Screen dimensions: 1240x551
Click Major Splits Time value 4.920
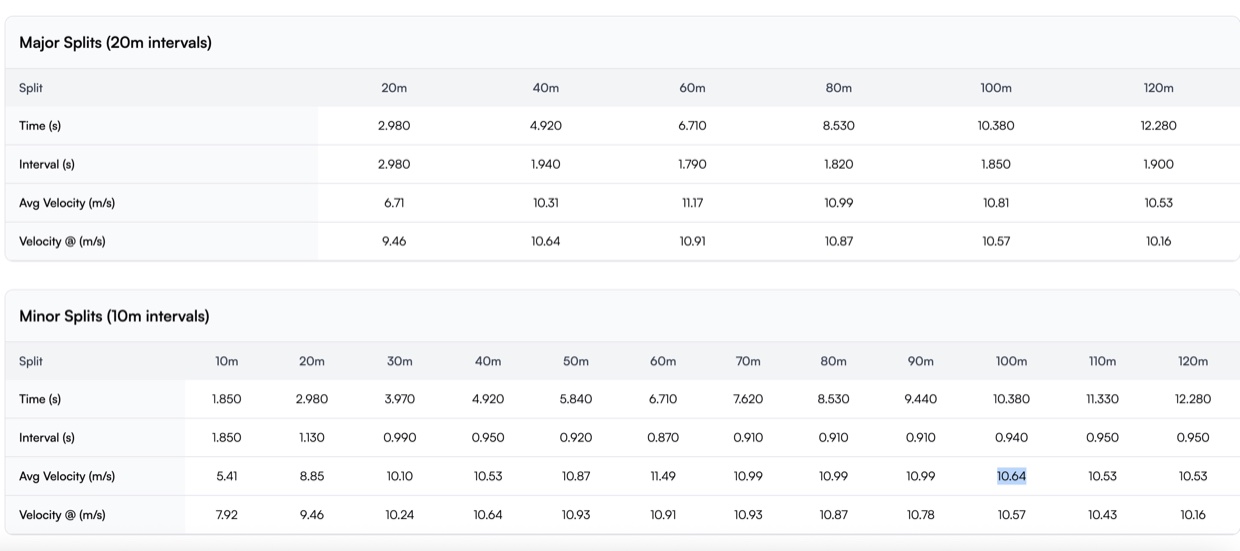click(x=546, y=126)
